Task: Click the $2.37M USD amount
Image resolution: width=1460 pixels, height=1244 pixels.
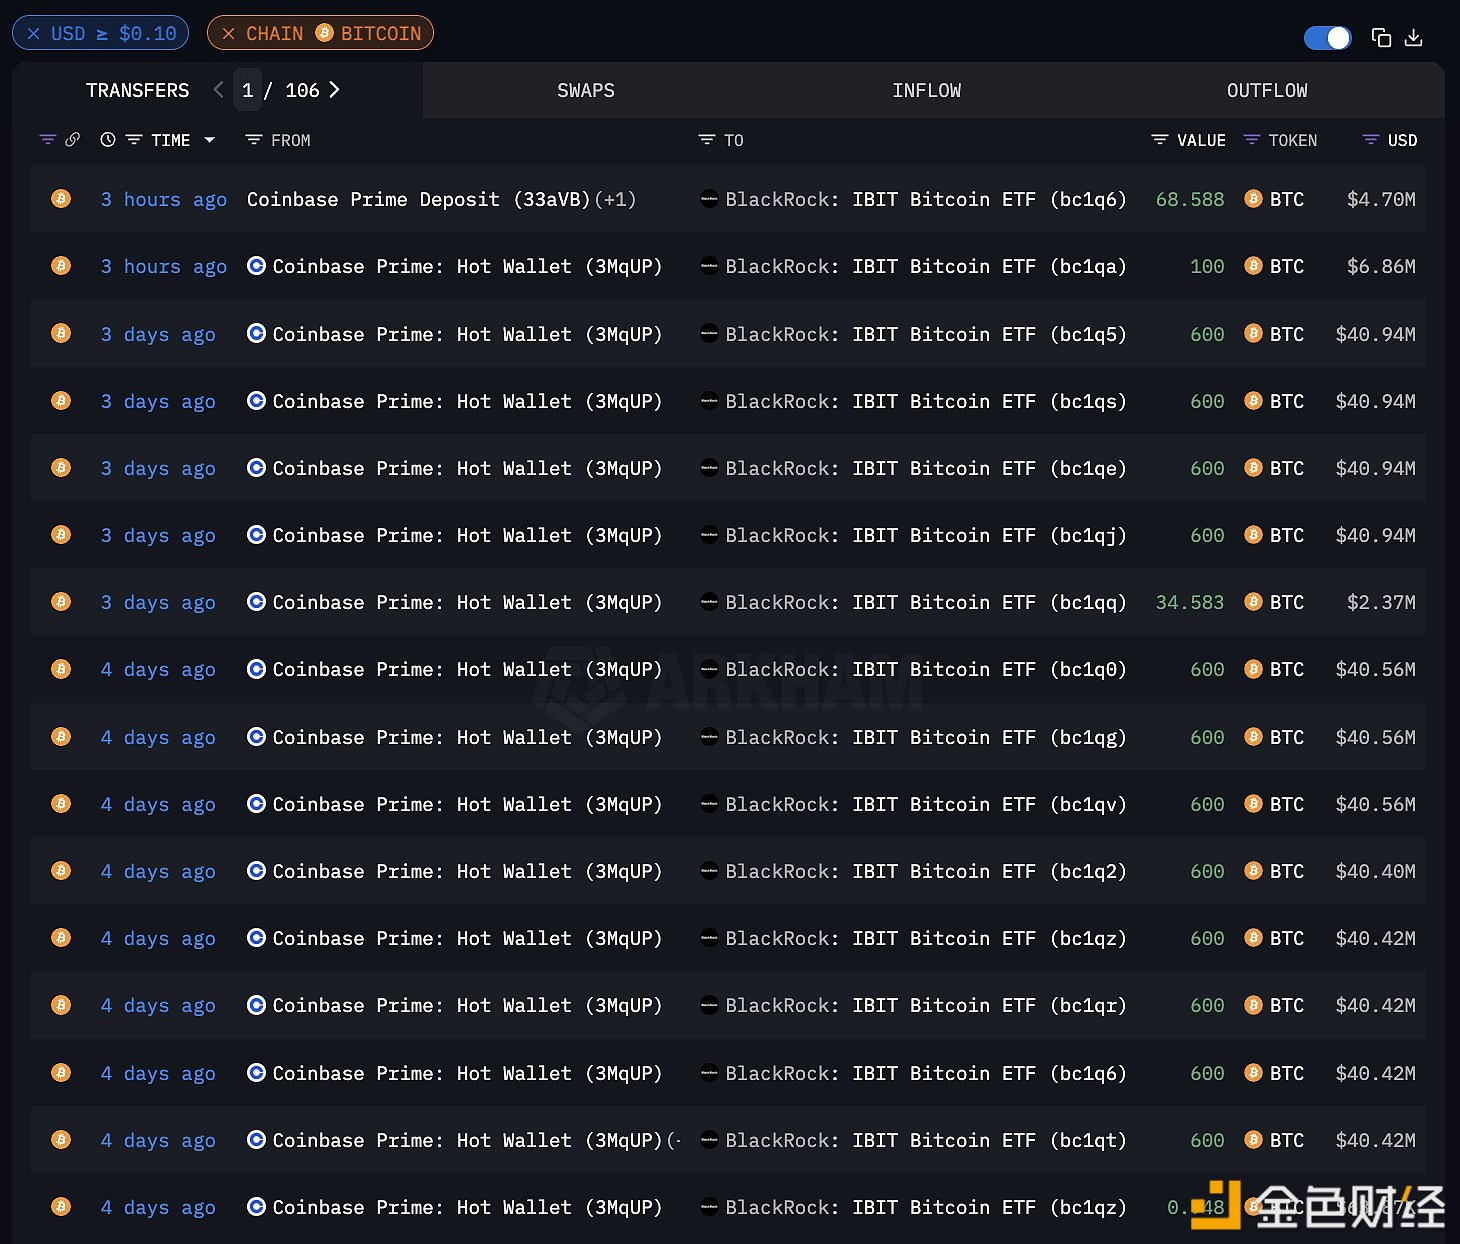Action: [1381, 603]
